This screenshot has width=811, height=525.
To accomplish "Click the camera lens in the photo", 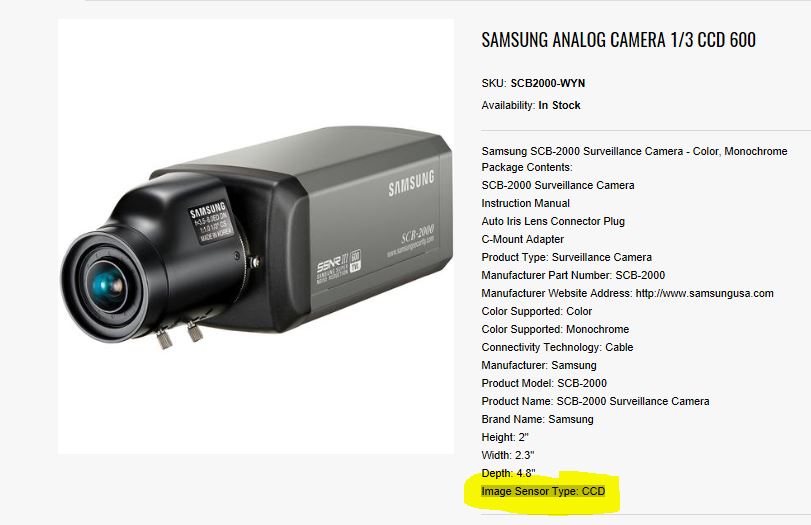I will [x=108, y=286].
